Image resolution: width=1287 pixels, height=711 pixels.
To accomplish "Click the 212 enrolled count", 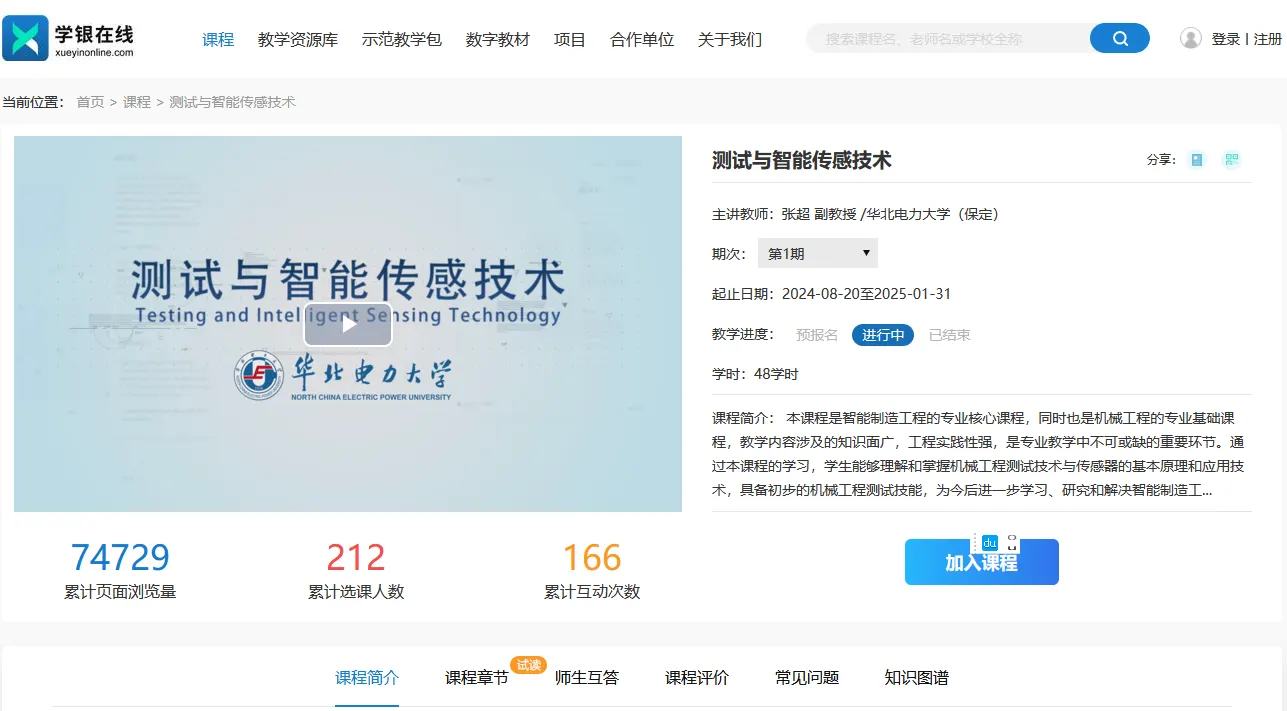I will 356,557.
